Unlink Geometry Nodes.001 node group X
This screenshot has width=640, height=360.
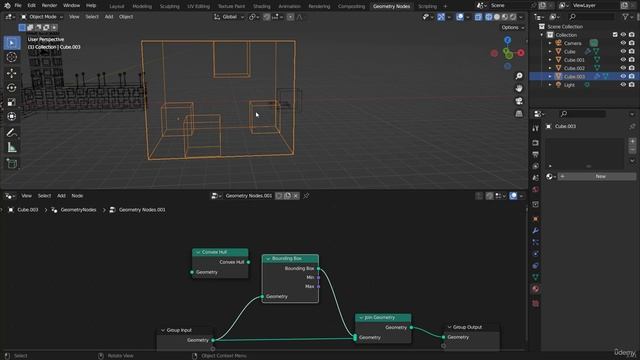point(296,196)
